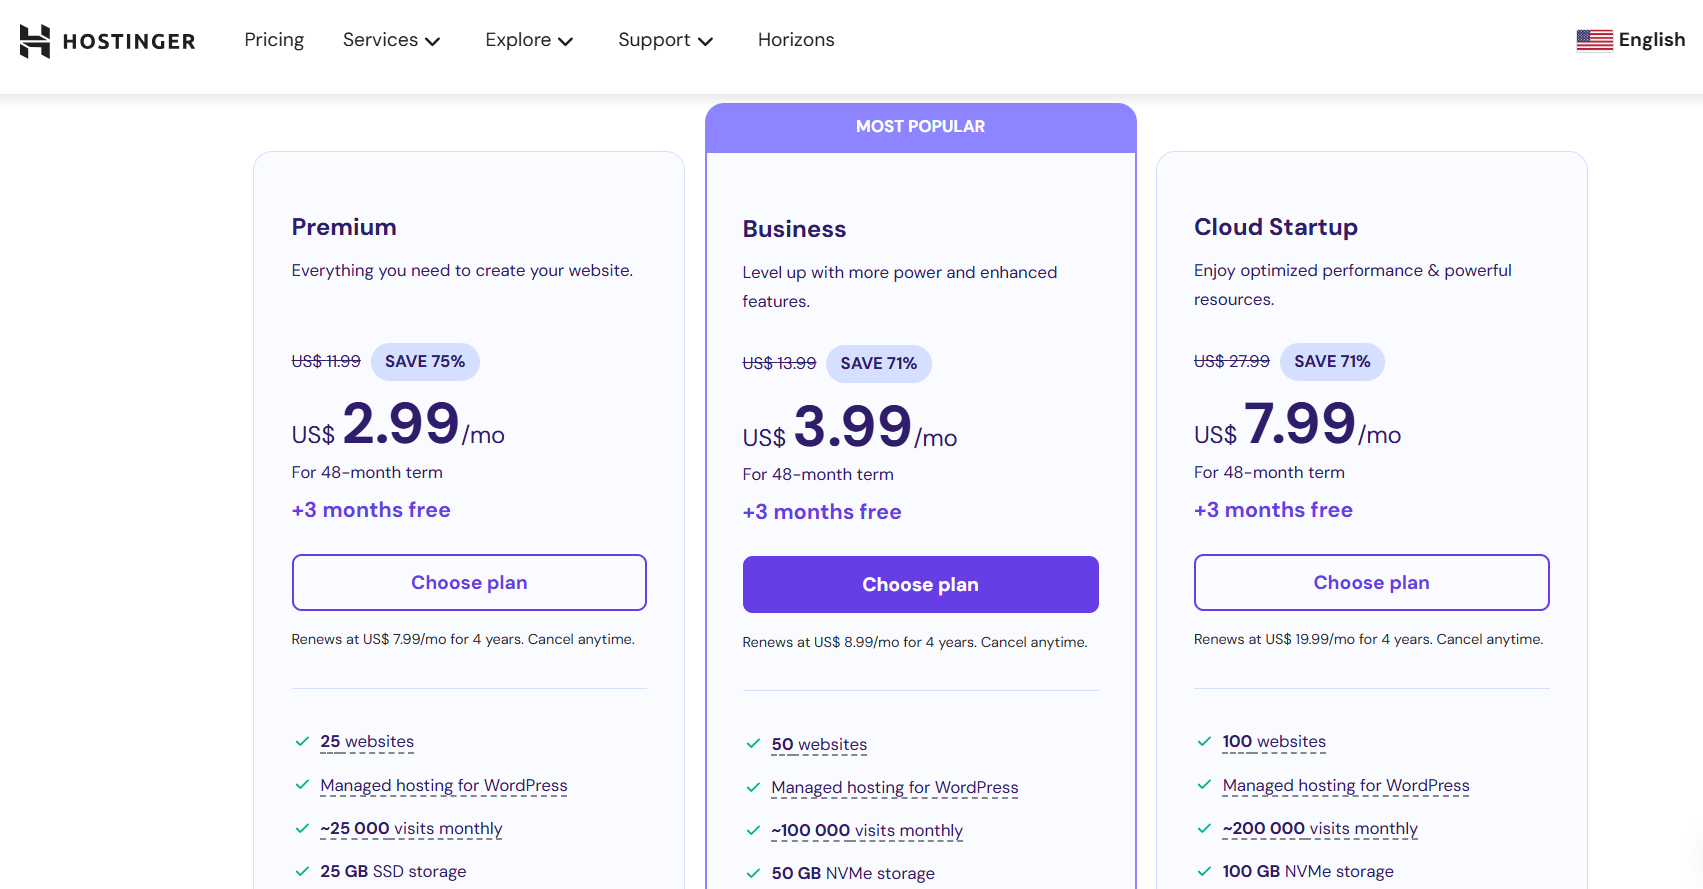Expand the Support dropdown menu
Screen dimensions: 1703x889
[665, 40]
